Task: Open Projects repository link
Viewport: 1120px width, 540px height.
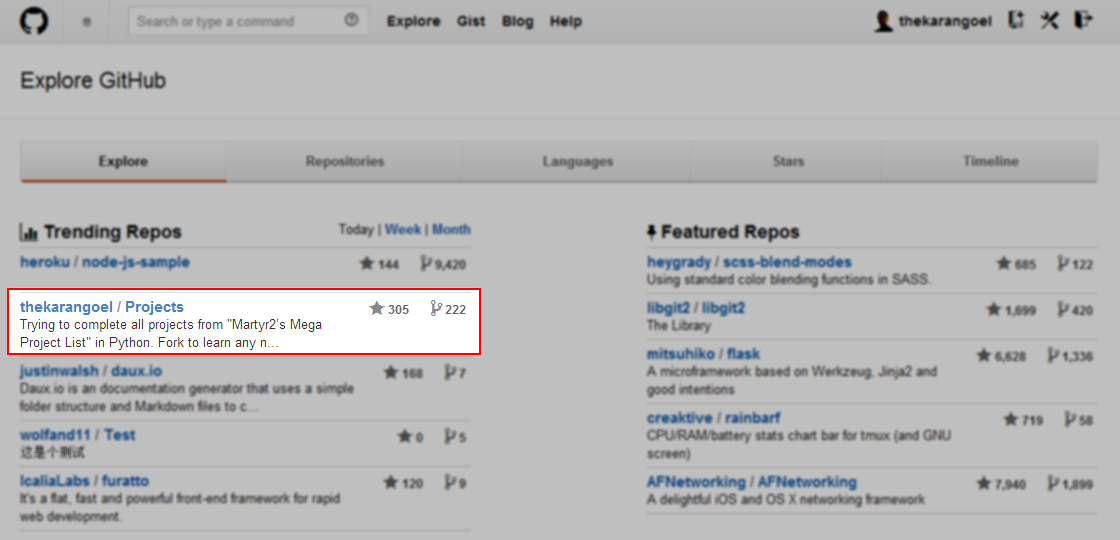Action: pyautogui.click(x=154, y=307)
